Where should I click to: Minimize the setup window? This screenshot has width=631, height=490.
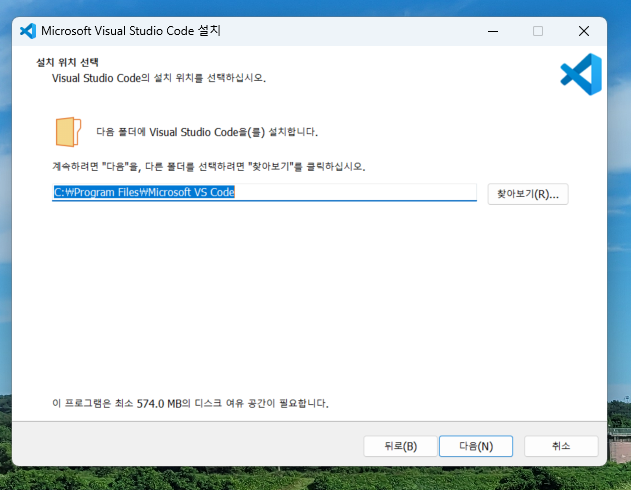point(493,31)
